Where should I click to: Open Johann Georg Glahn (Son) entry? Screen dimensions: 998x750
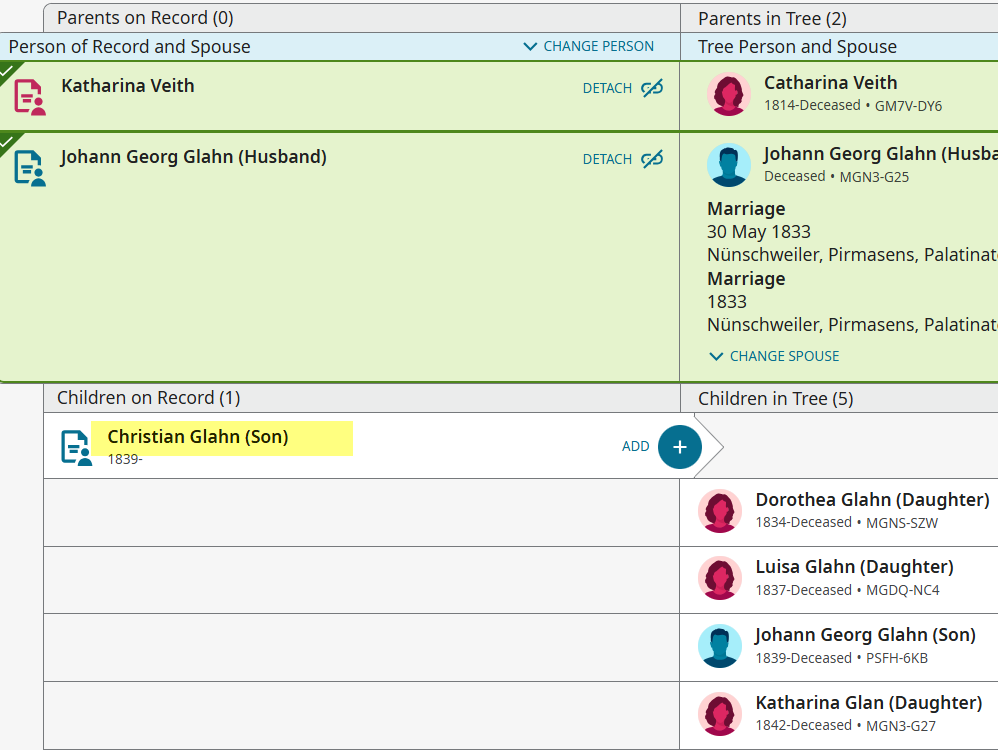pyautogui.click(x=866, y=635)
